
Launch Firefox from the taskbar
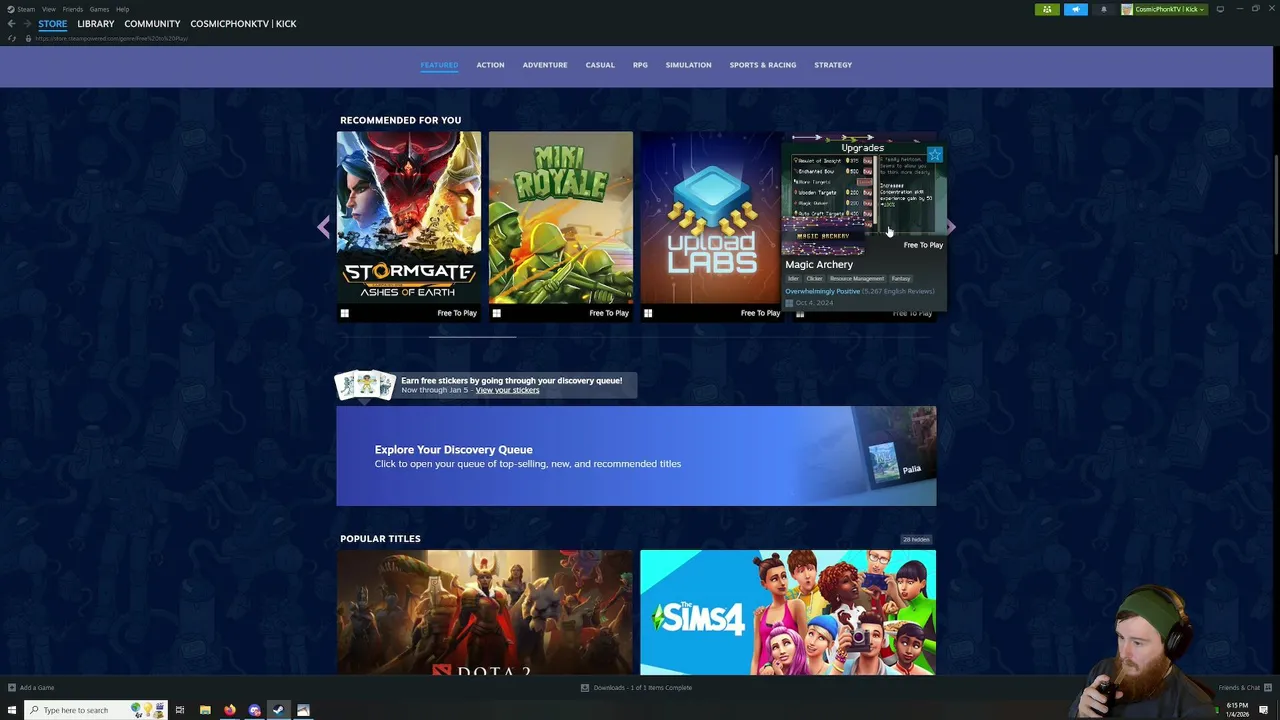tap(230, 710)
